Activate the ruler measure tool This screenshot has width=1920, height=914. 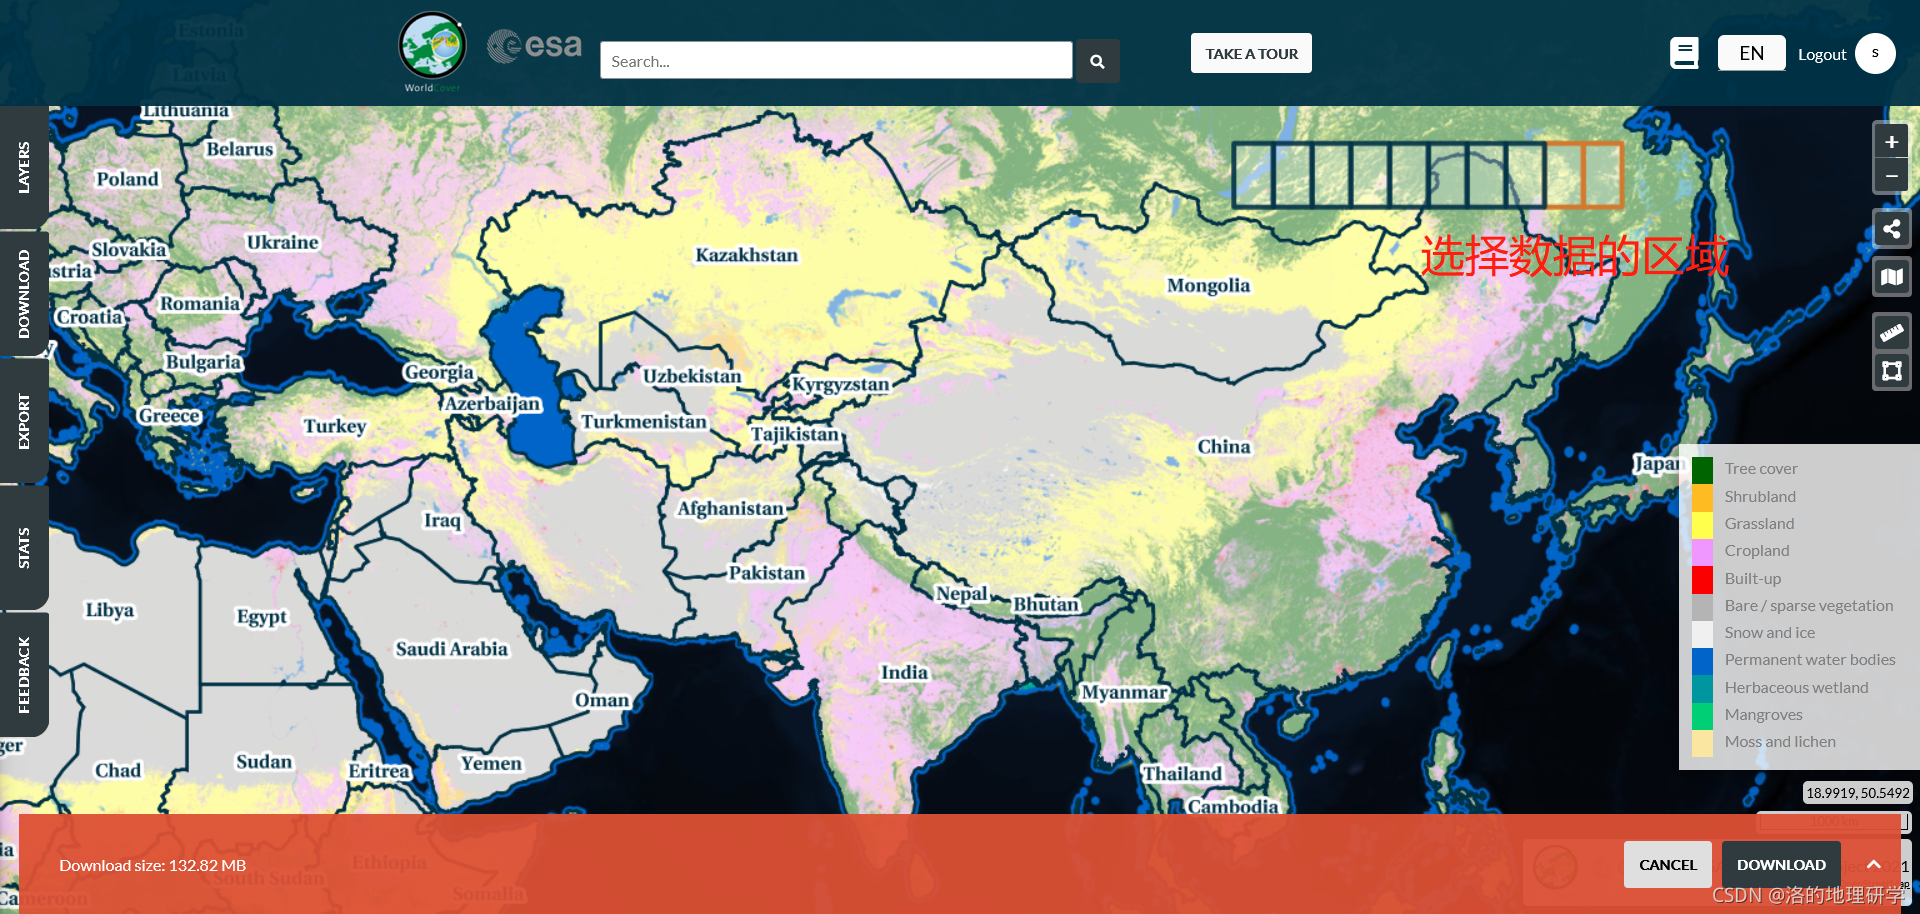tap(1891, 332)
